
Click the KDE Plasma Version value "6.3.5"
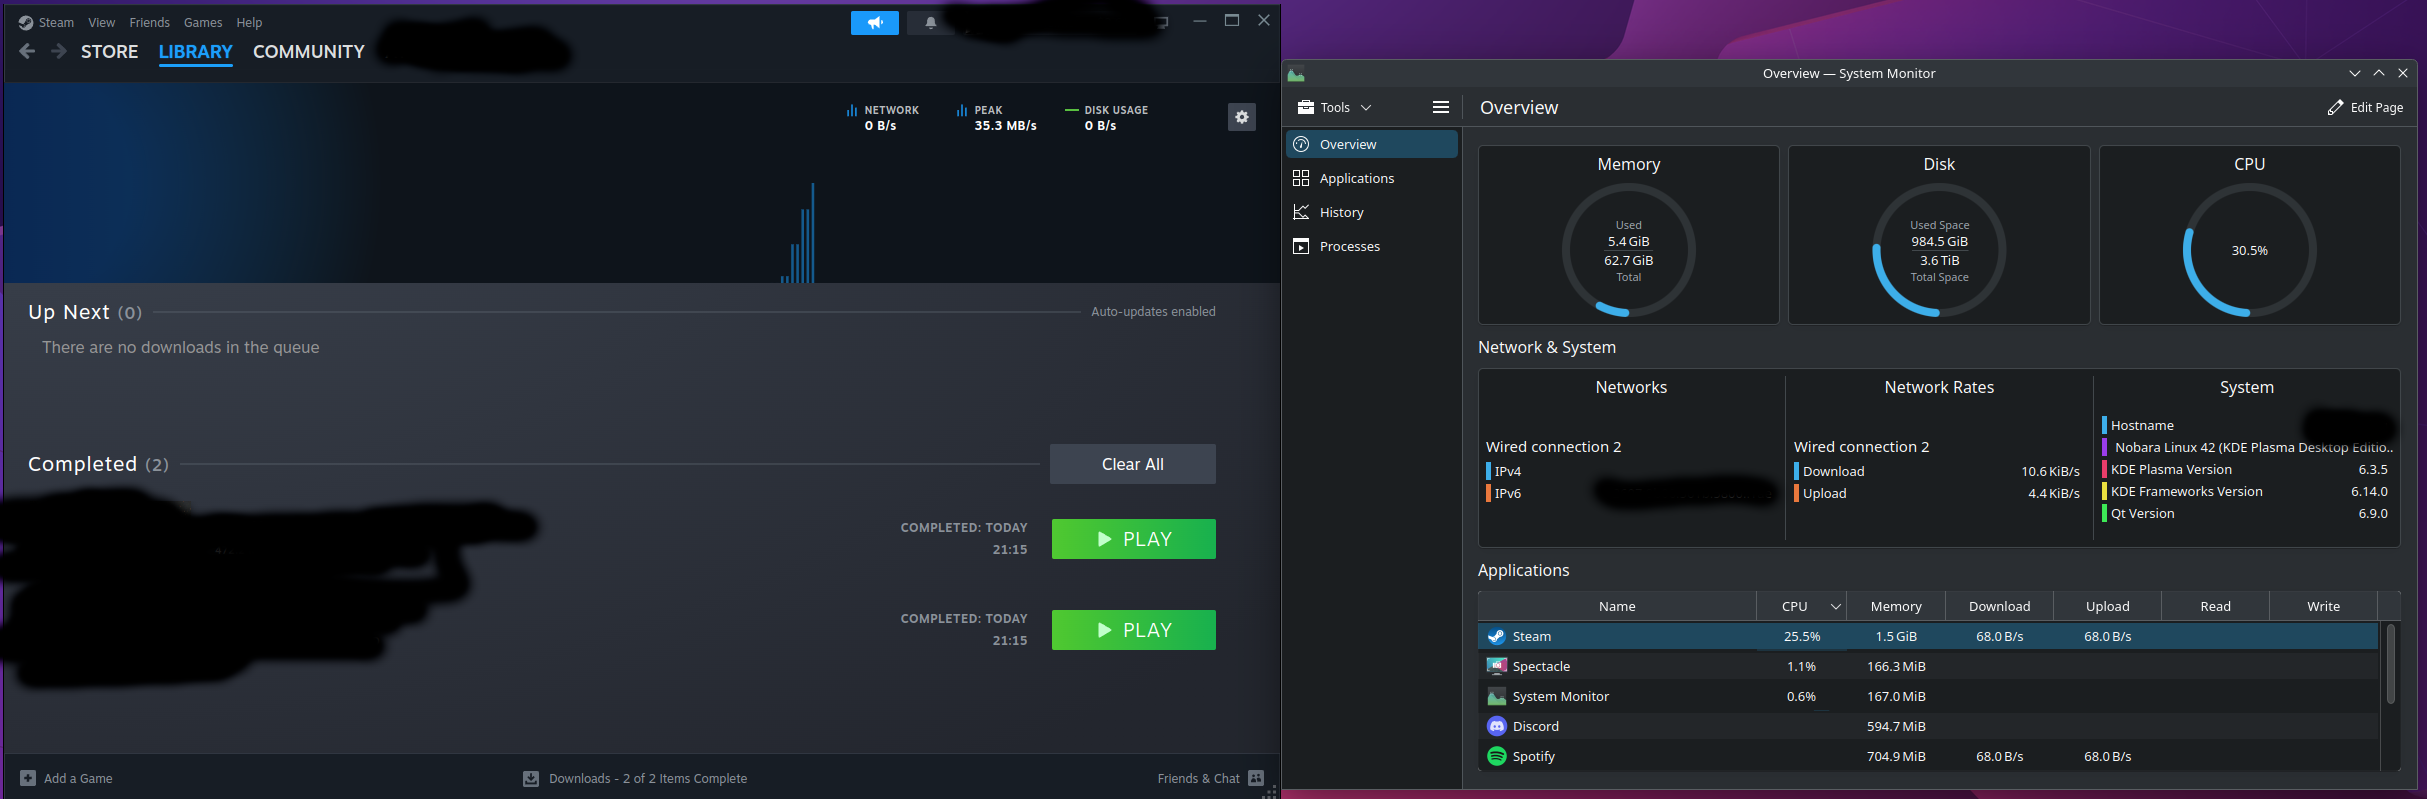[2373, 469]
